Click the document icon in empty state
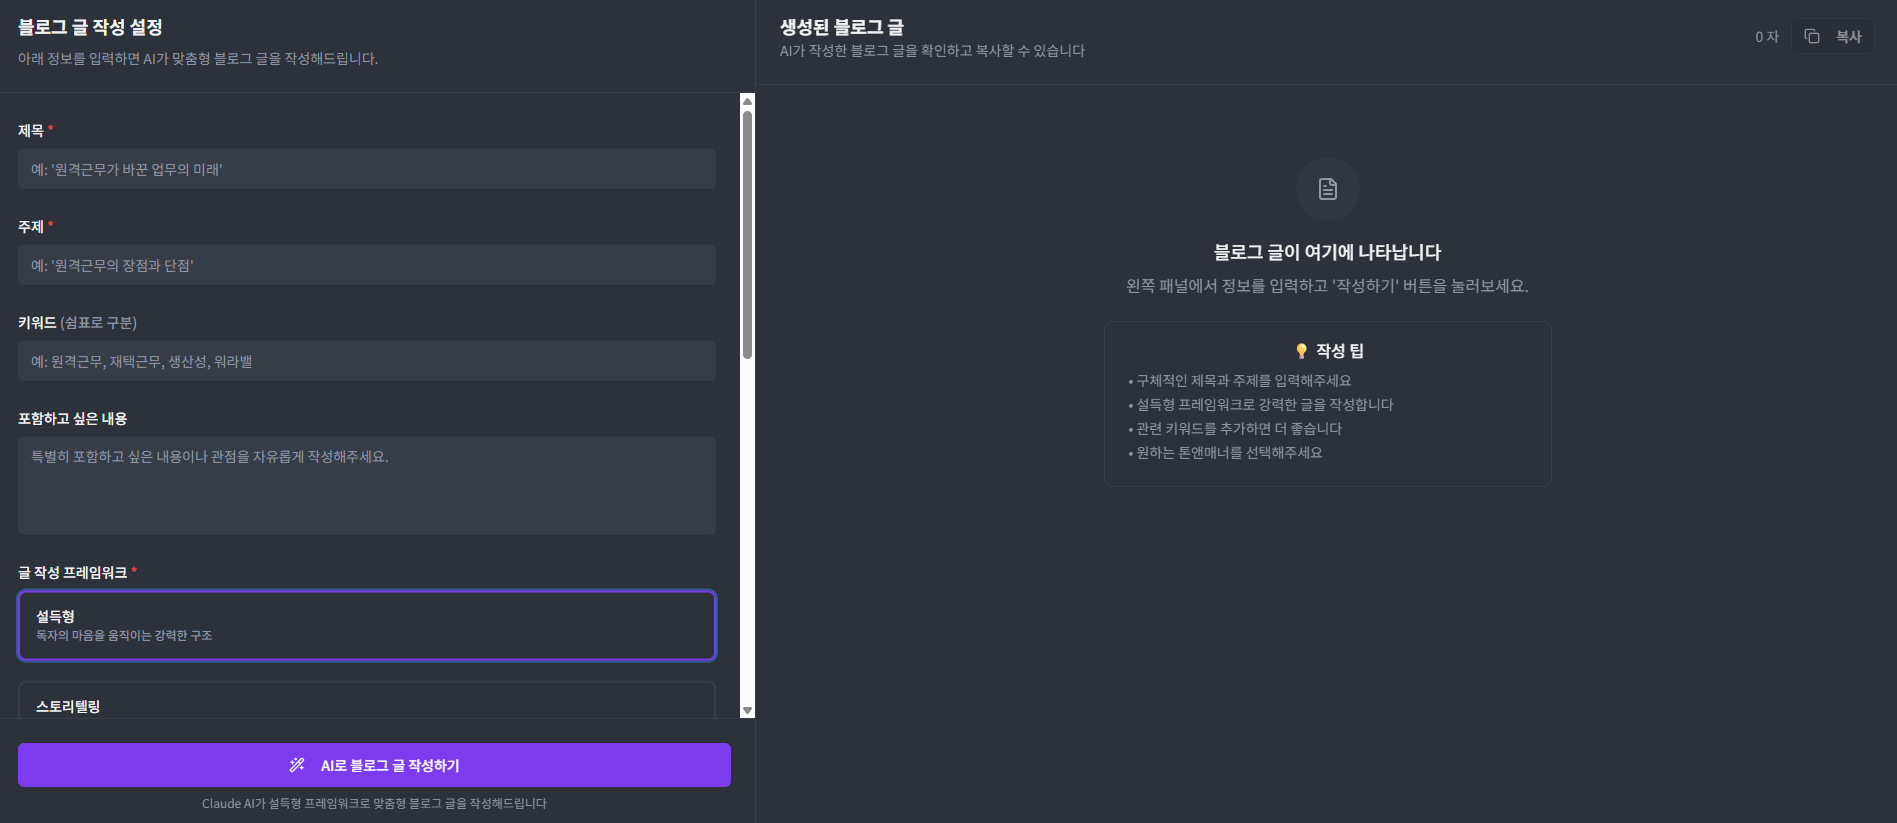This screenshot has width=1897, height=823. tap(1327, 189)
